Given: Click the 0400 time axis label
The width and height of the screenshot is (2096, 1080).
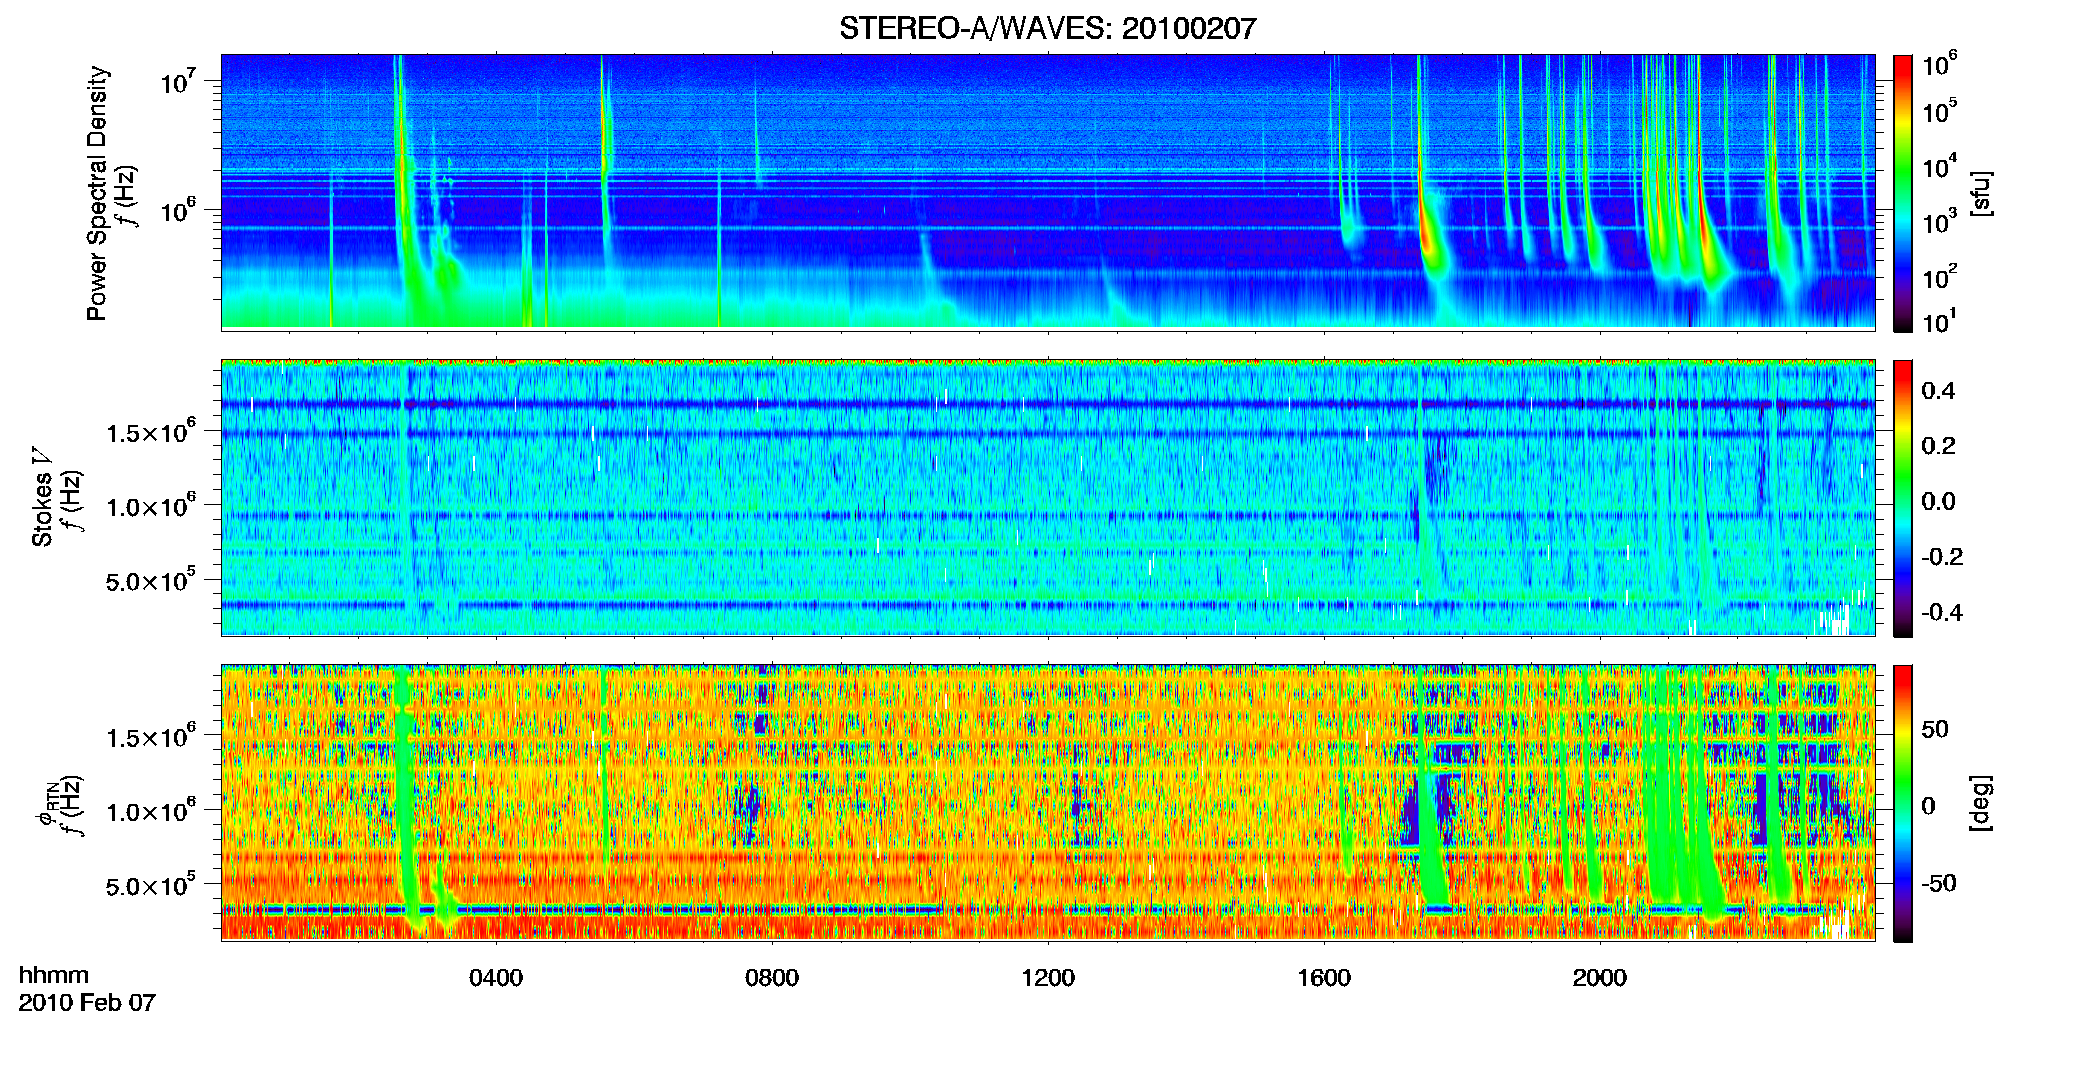Looking at the screenshot, I should [496, 978].
